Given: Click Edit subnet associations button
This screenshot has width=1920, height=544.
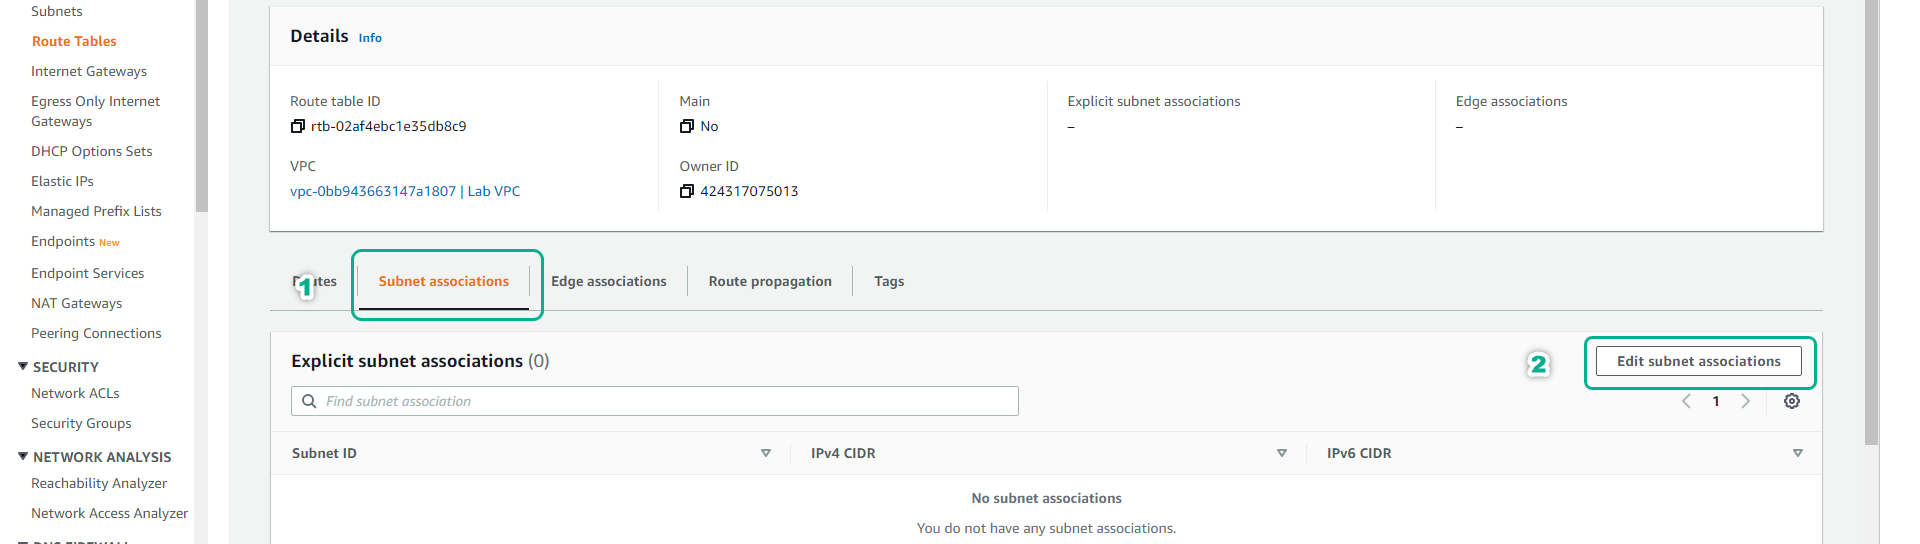Looking at the screenshot, I should 1698,361.
